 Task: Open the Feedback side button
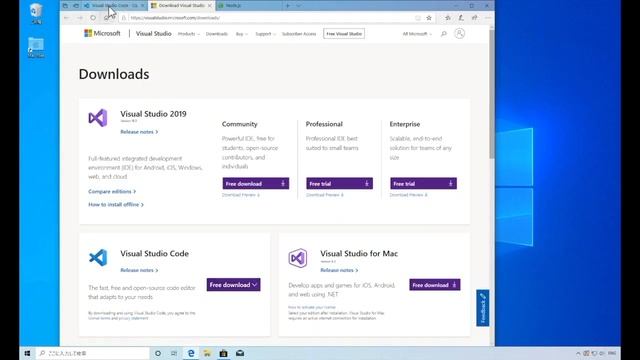(482, 308)
